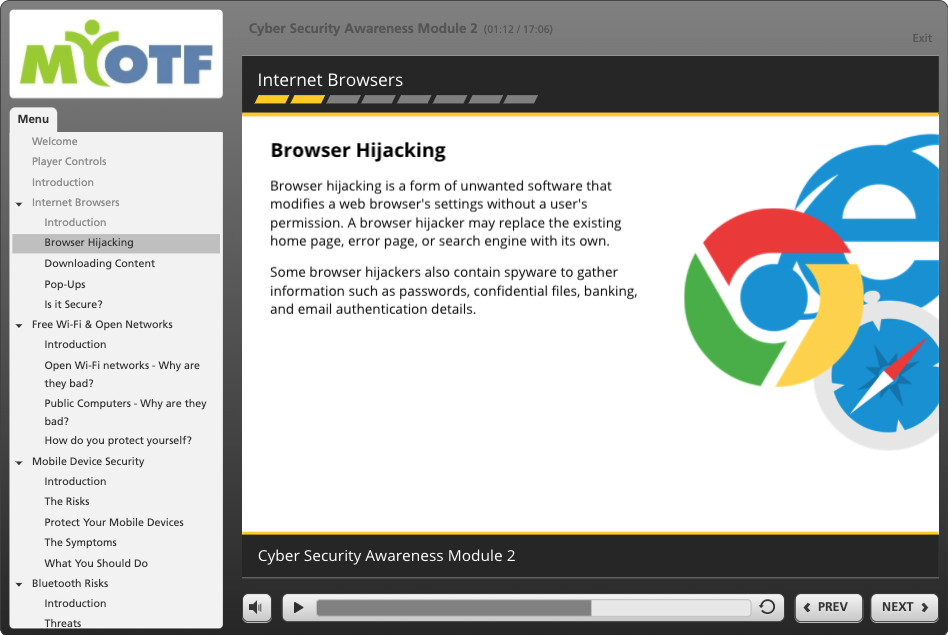Click the Browser Hijacking slide heading

[358, 150]
